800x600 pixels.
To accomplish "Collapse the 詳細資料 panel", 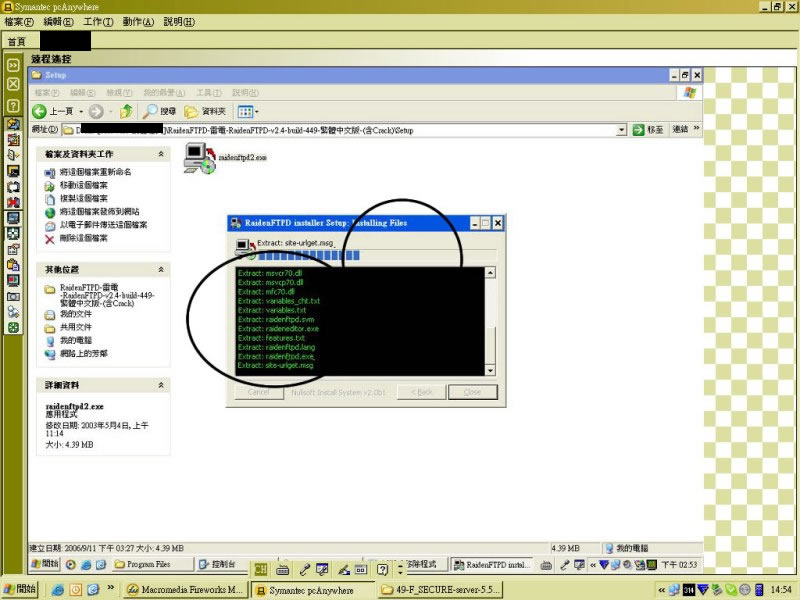I will [161, 385].
